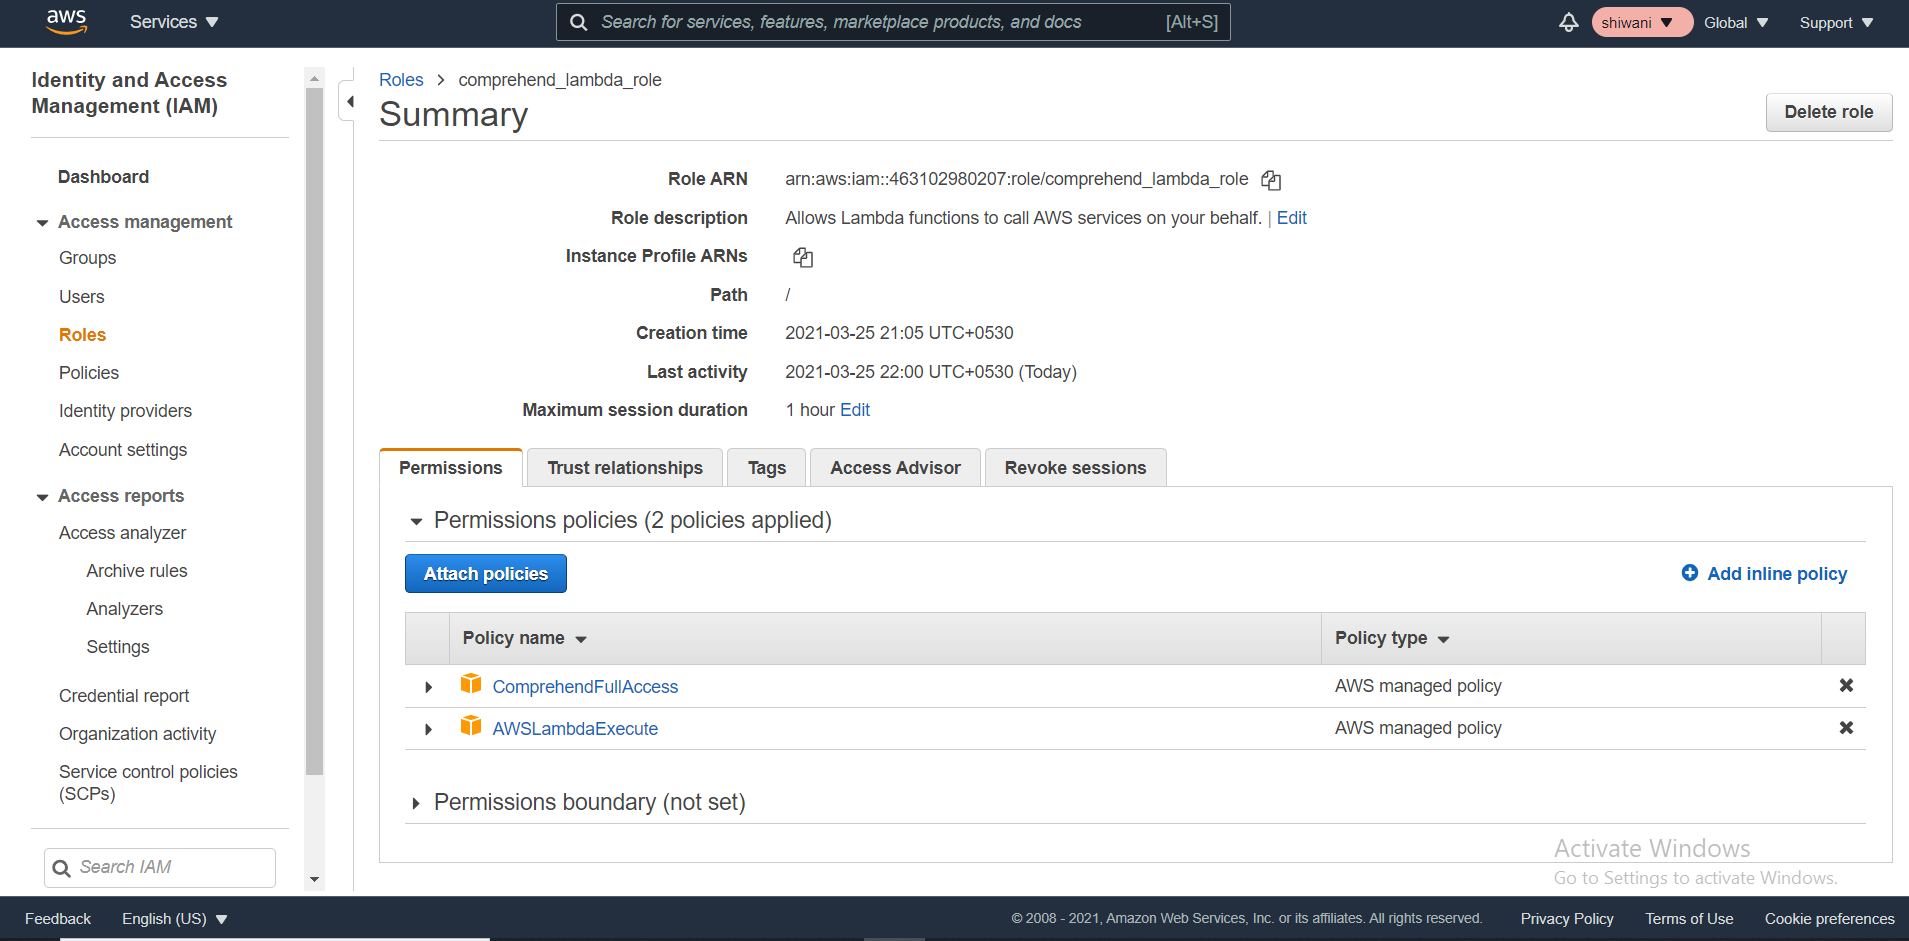Expand the Permissions boundary section
This screenshot has height=941, width=1909.
416,803
